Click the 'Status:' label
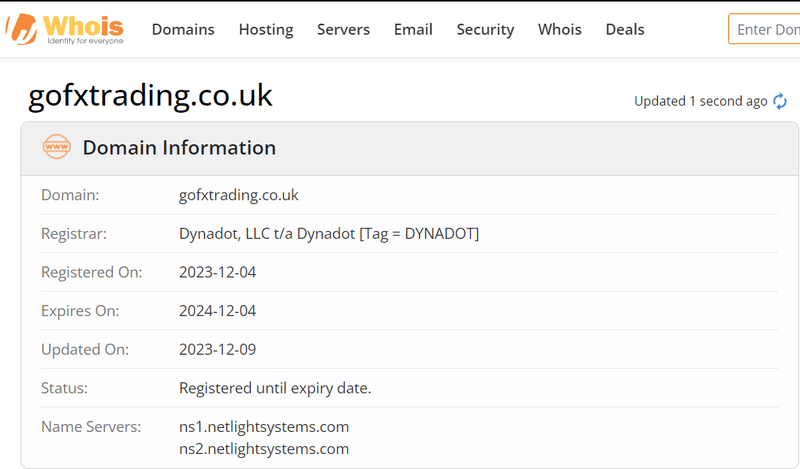 (64, 388)
